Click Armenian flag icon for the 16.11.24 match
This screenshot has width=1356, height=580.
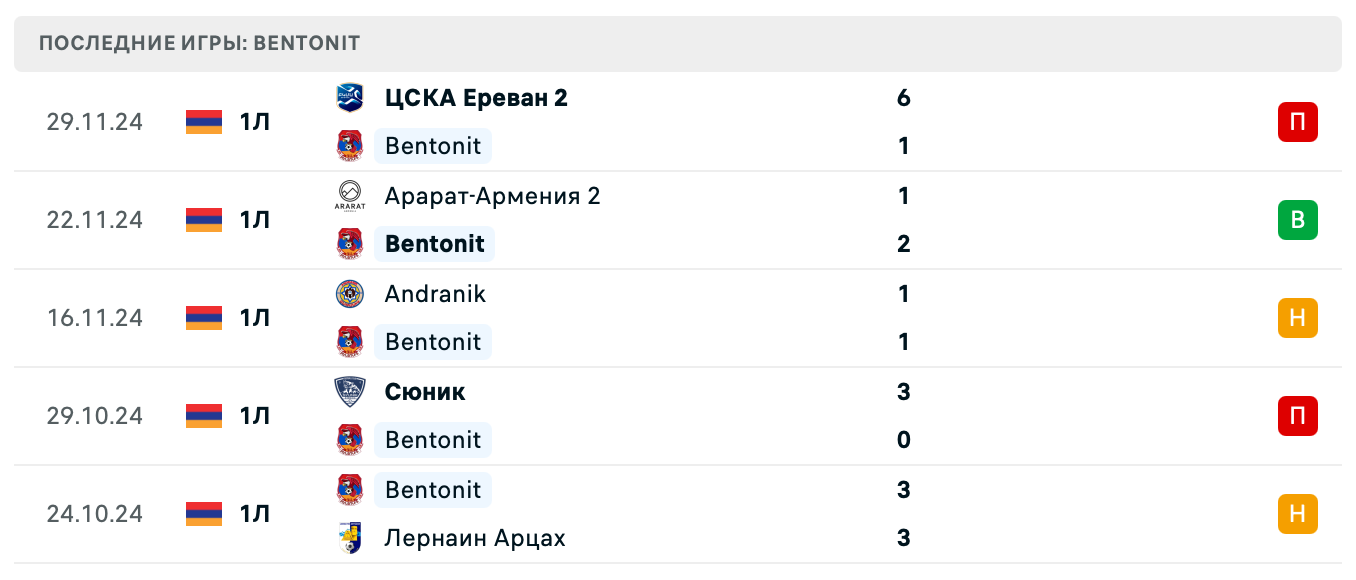204,318
